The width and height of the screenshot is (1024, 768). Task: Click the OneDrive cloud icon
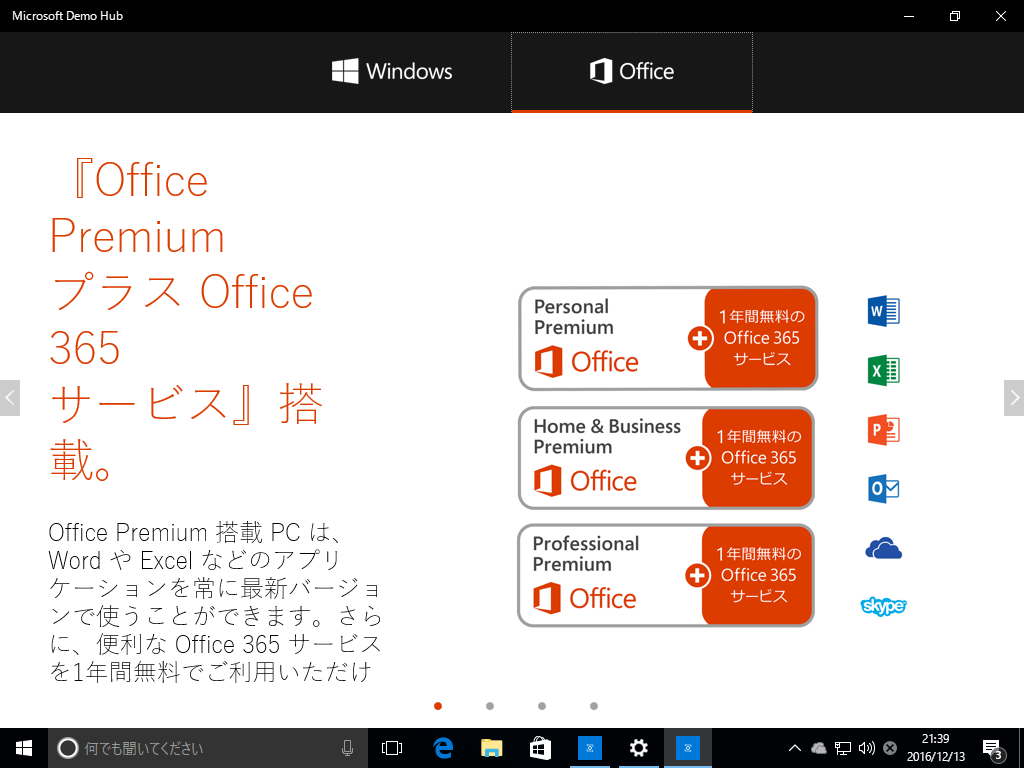pyautogui.click(x=884, y=549)
